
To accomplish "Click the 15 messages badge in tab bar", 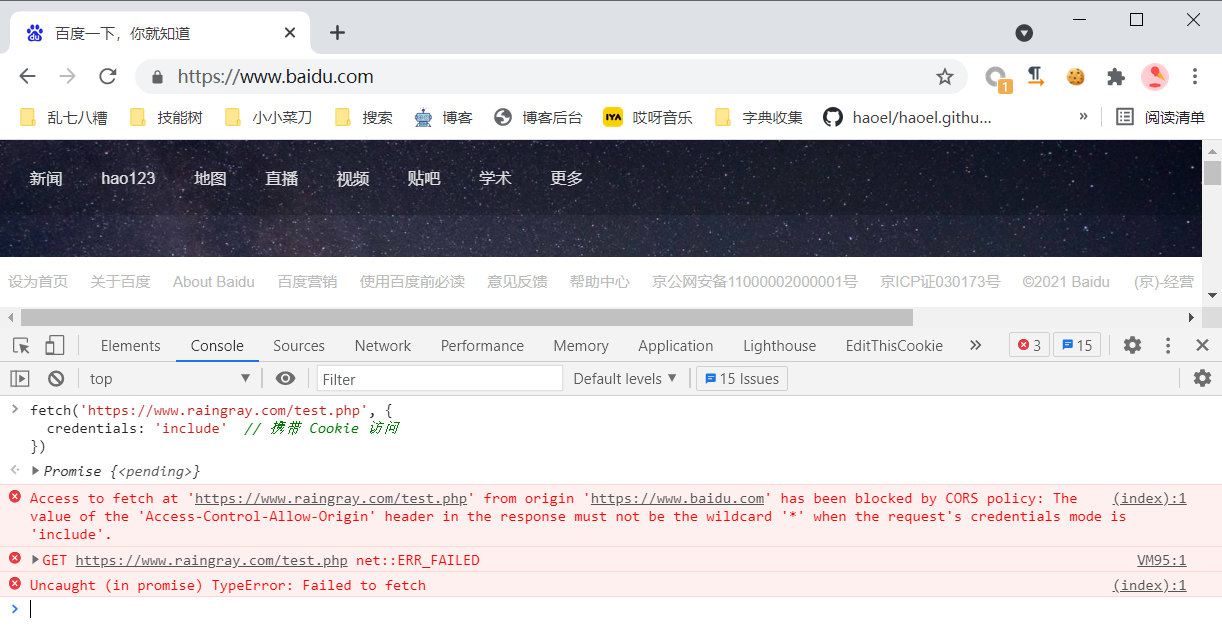I will point(1077,345).
